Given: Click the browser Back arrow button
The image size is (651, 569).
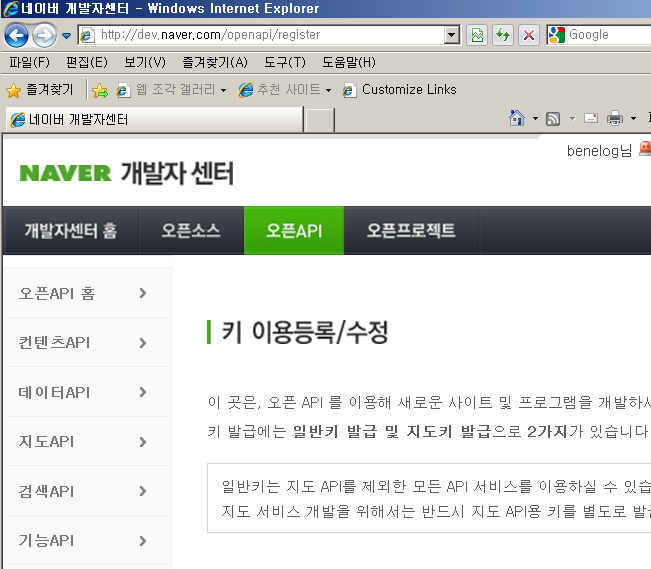Looking at the screenshot, I should tap(16, 35).
